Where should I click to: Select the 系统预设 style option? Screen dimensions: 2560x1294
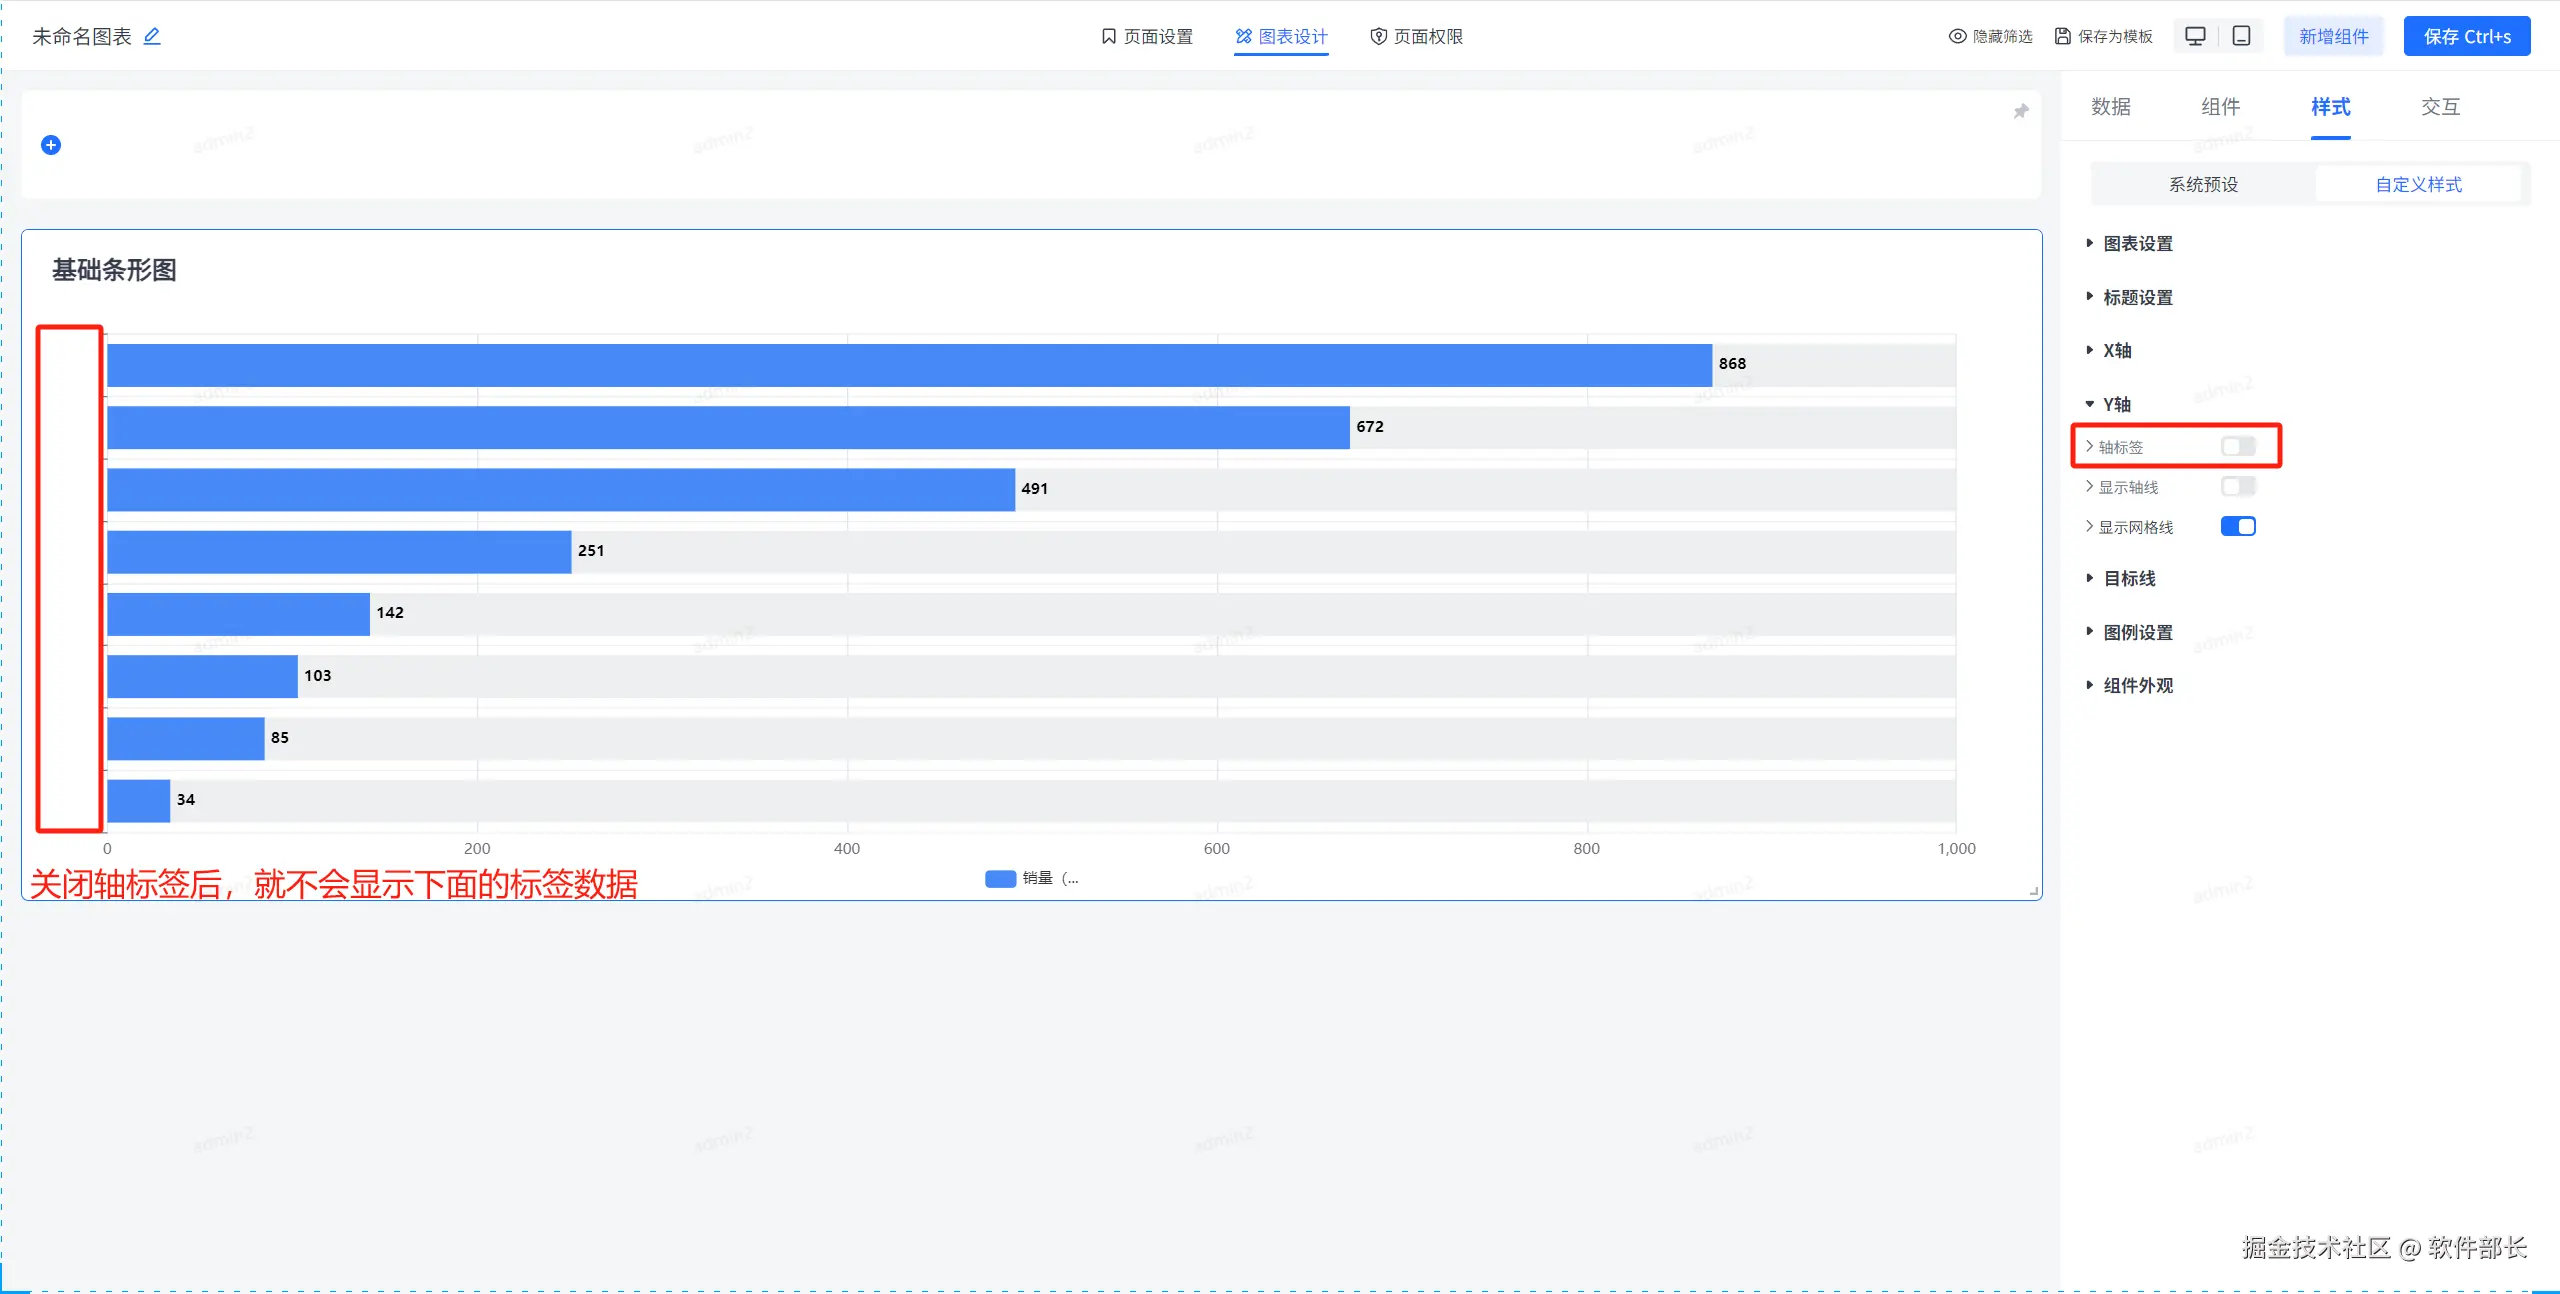(x=2203, y=184)
